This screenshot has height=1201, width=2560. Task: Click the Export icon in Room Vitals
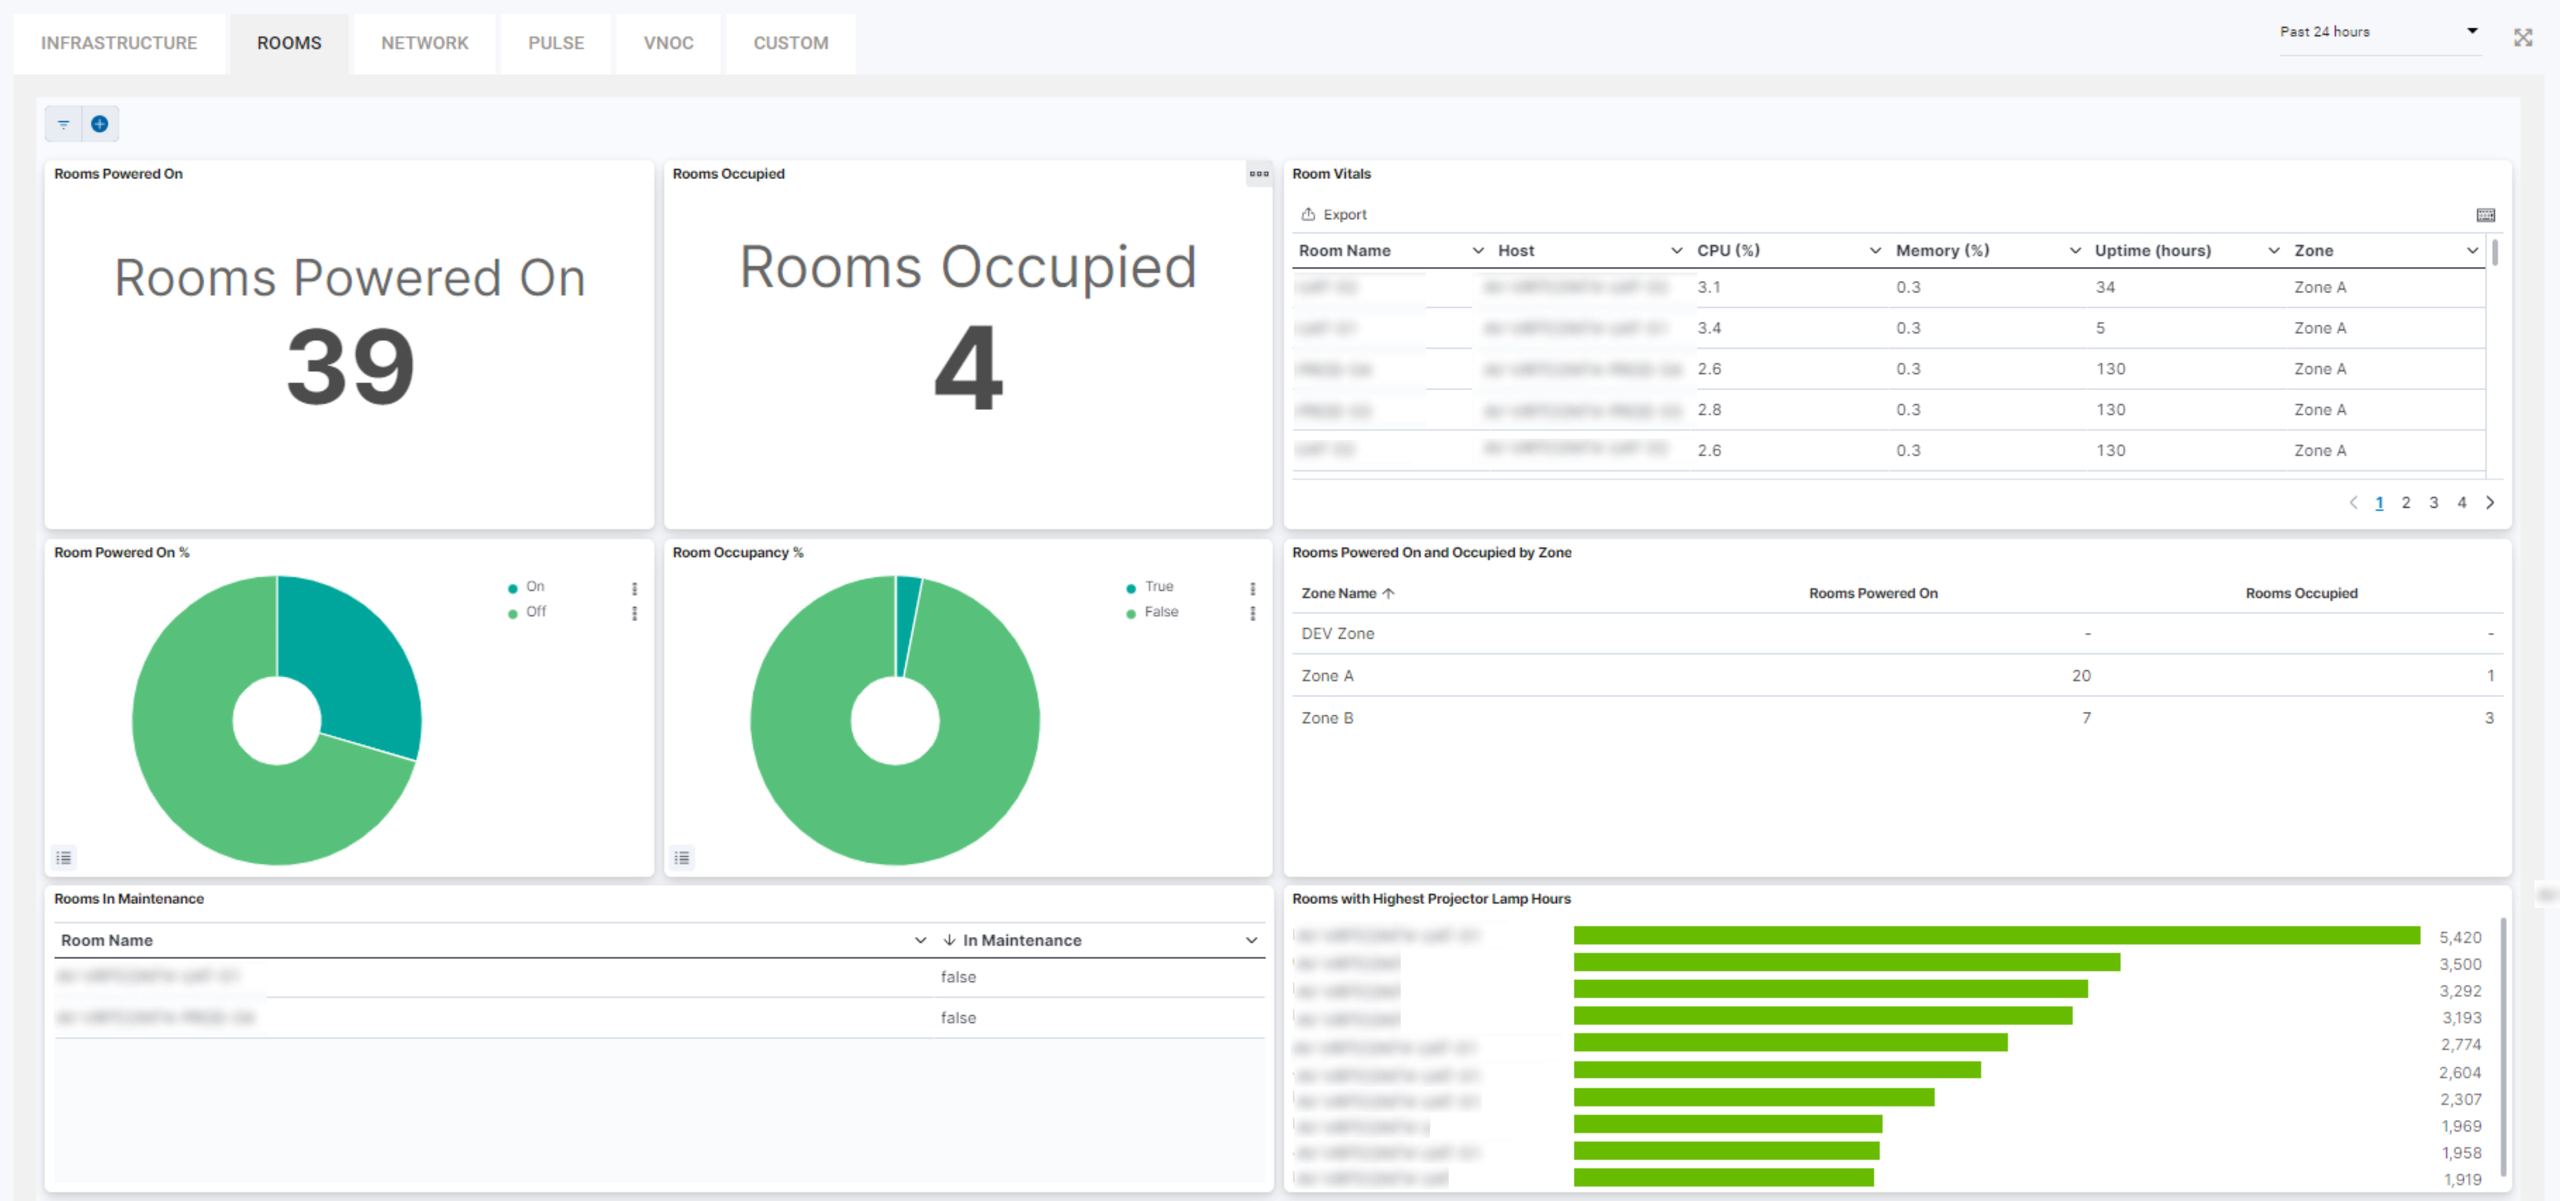(x=1308, y=214)
